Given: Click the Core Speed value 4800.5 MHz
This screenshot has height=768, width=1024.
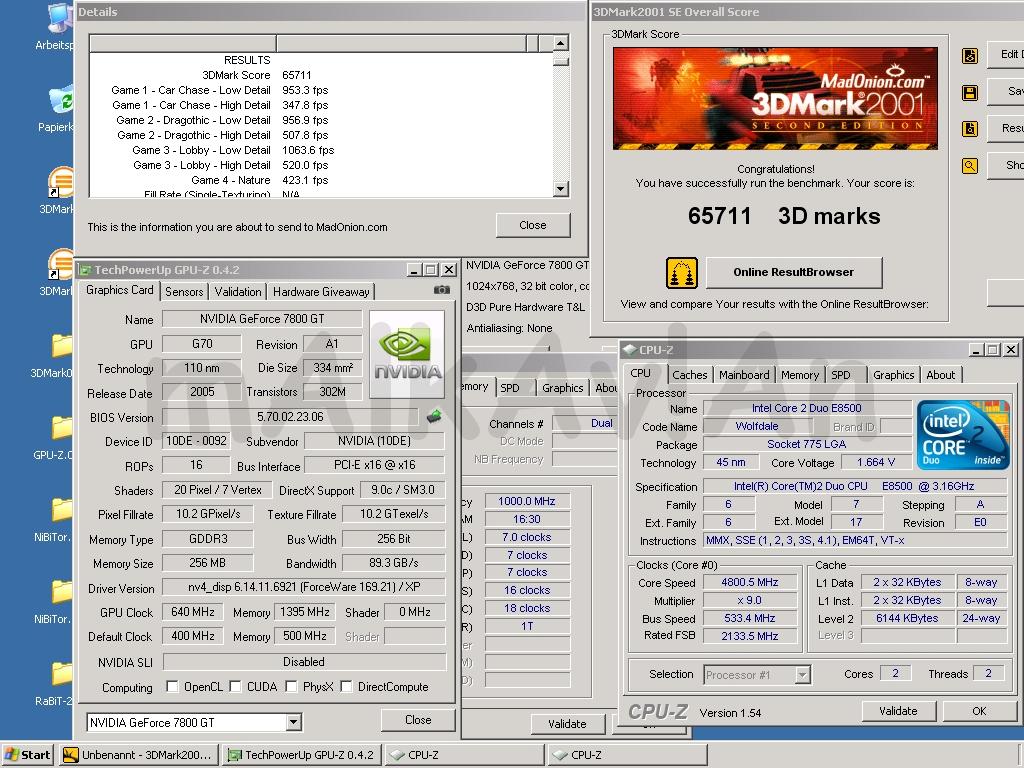Looking at the screenshot, I should pos(750,582).
